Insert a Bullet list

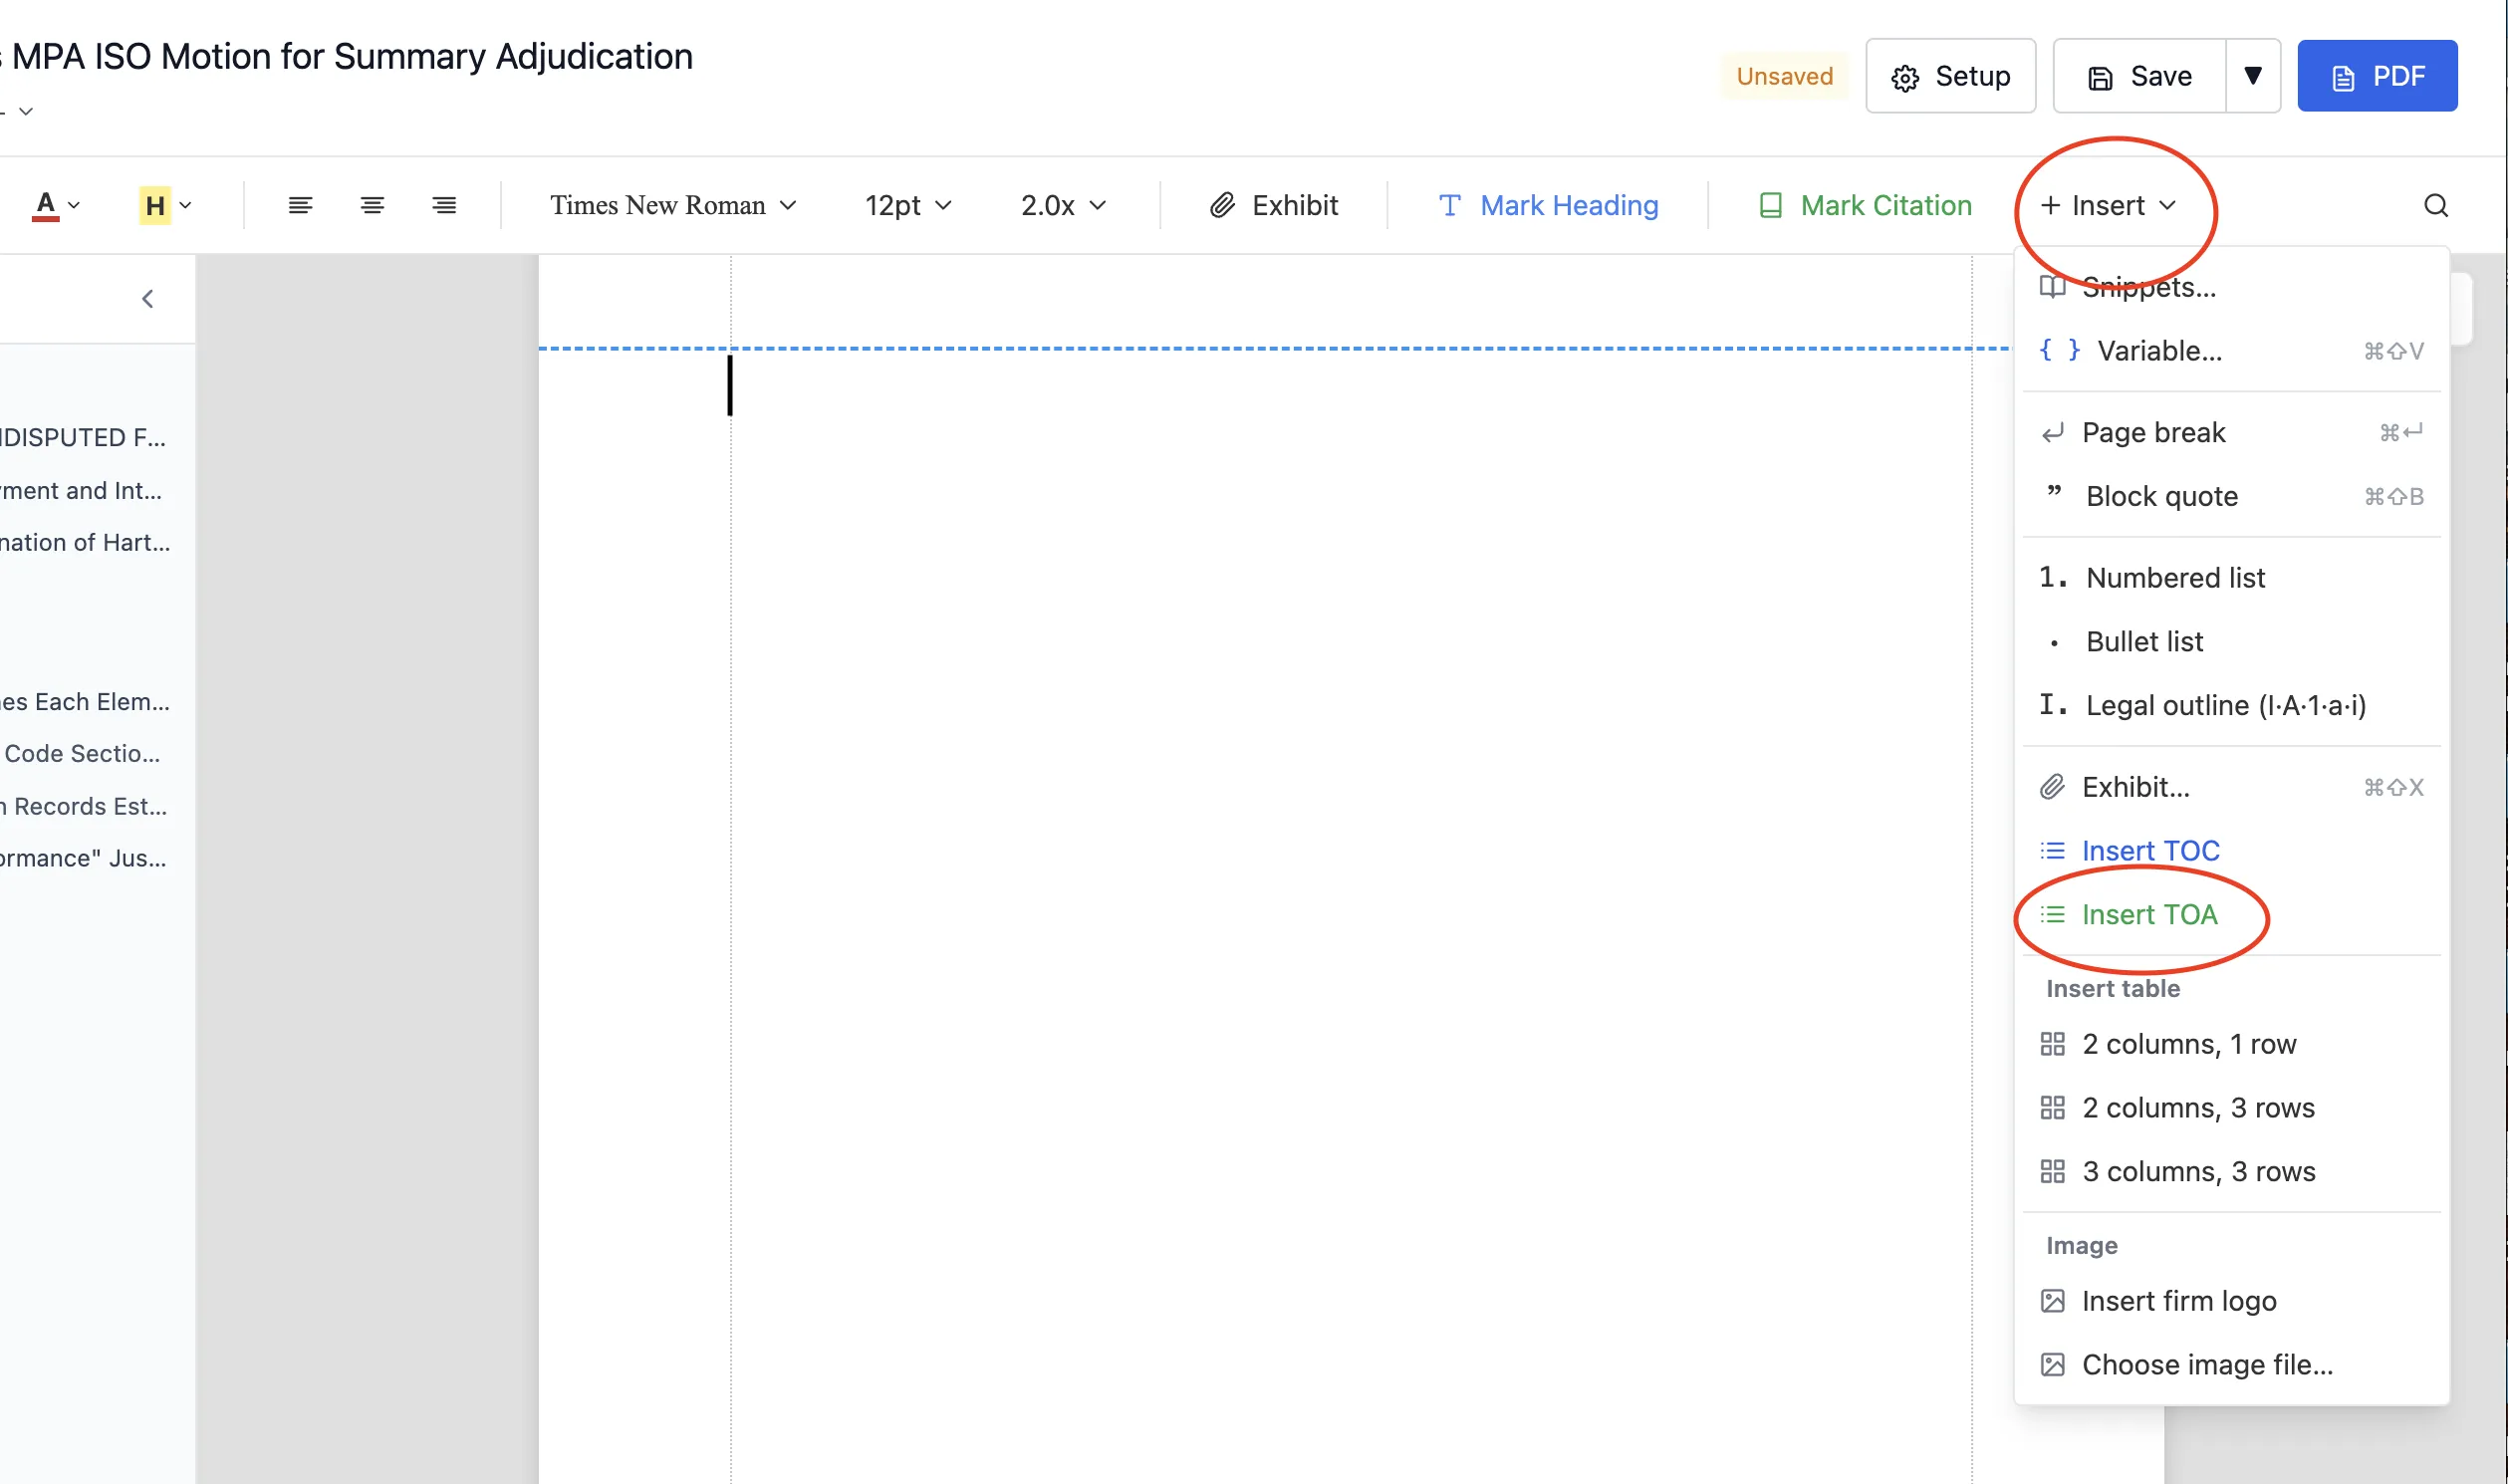tap(2232, 641)
